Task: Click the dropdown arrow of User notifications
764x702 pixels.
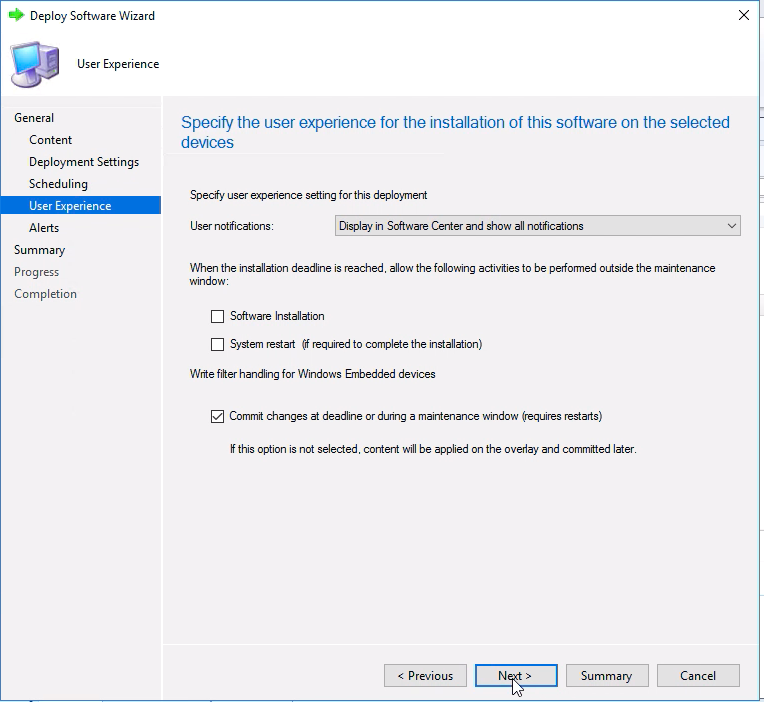Action: tap(731, 226)
